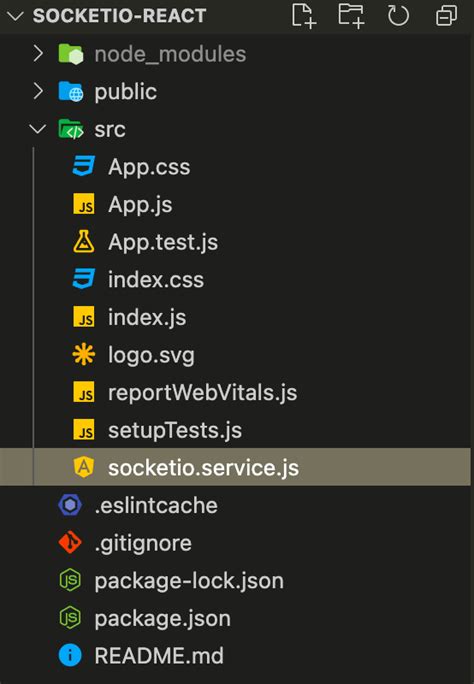Viewport: 474px width, 684px height.
Task: Click the CSS icon beside index.css
Action: click(x=84, y=279)
